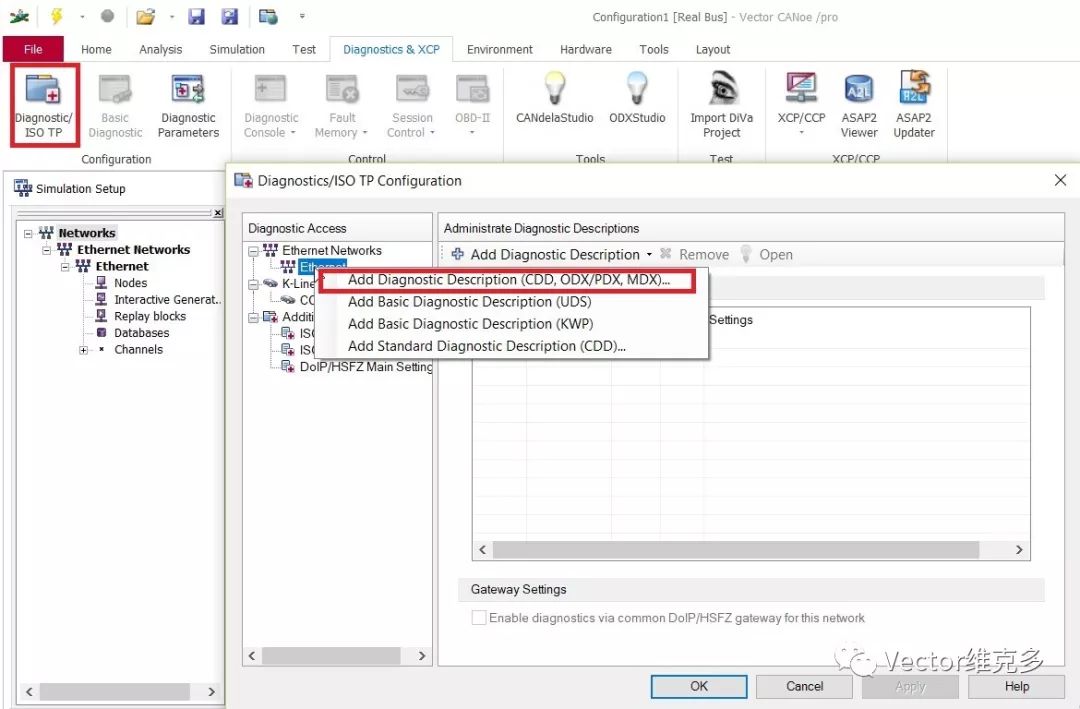1080x709 pixels.
Task: Click Import DiVa Project
Action: 721,105
